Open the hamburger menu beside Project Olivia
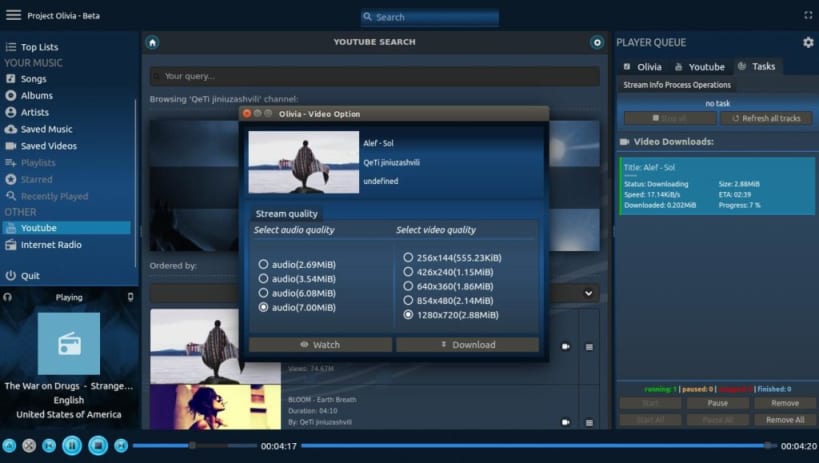This screenshot has height=463, width=819. (x=13, y=15)
